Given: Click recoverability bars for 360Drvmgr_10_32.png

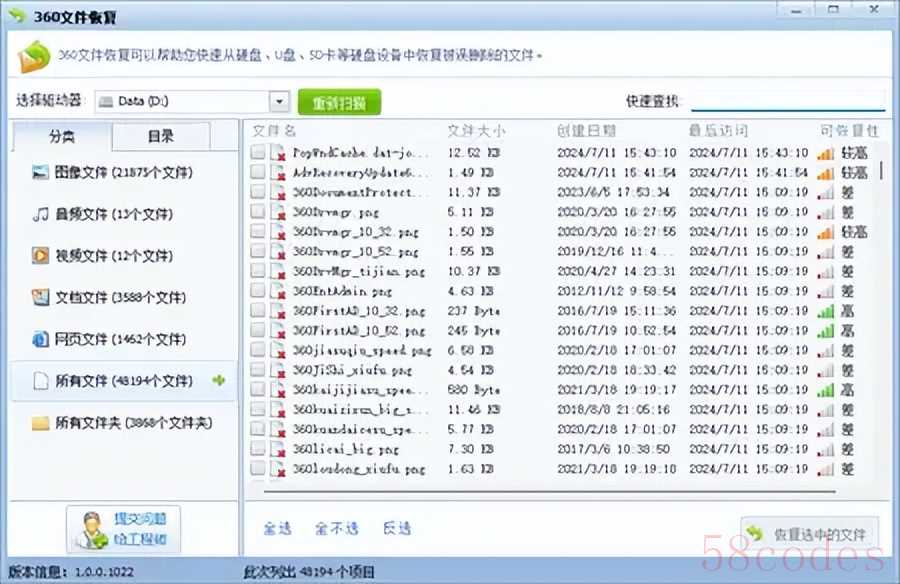Looking at the screenshot, I should tap(825, 233).
